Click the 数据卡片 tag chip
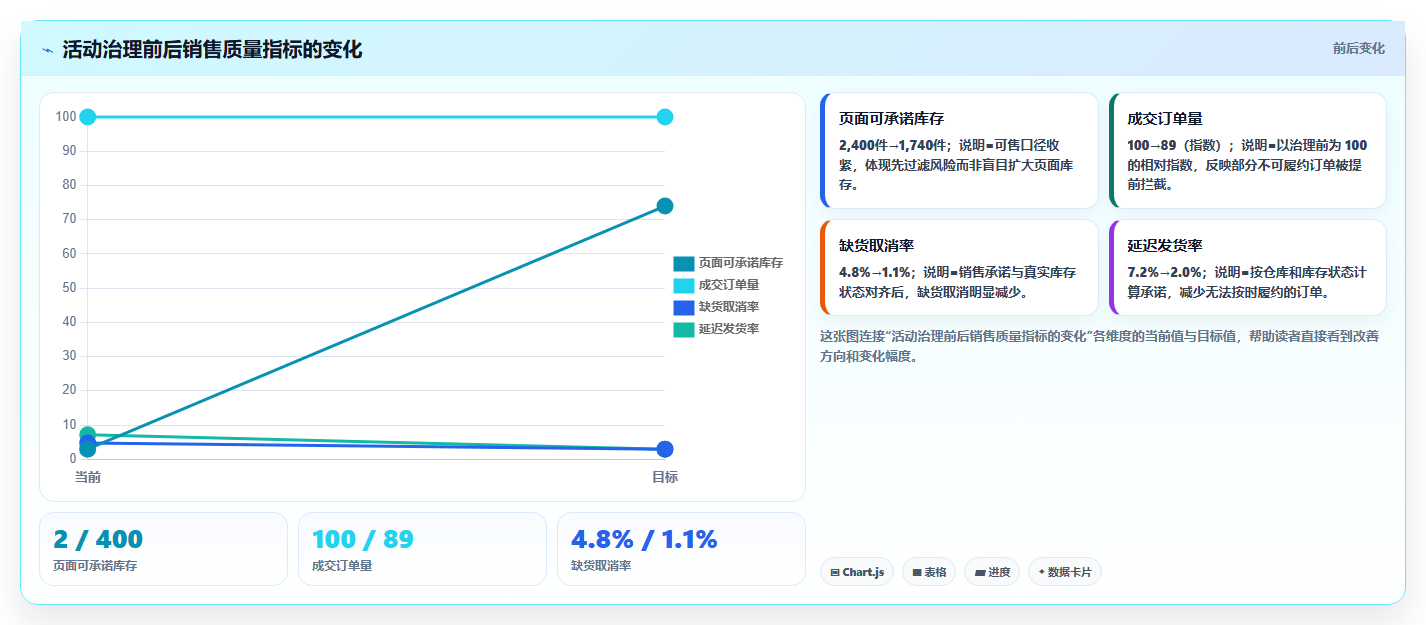 [1065, 572]
